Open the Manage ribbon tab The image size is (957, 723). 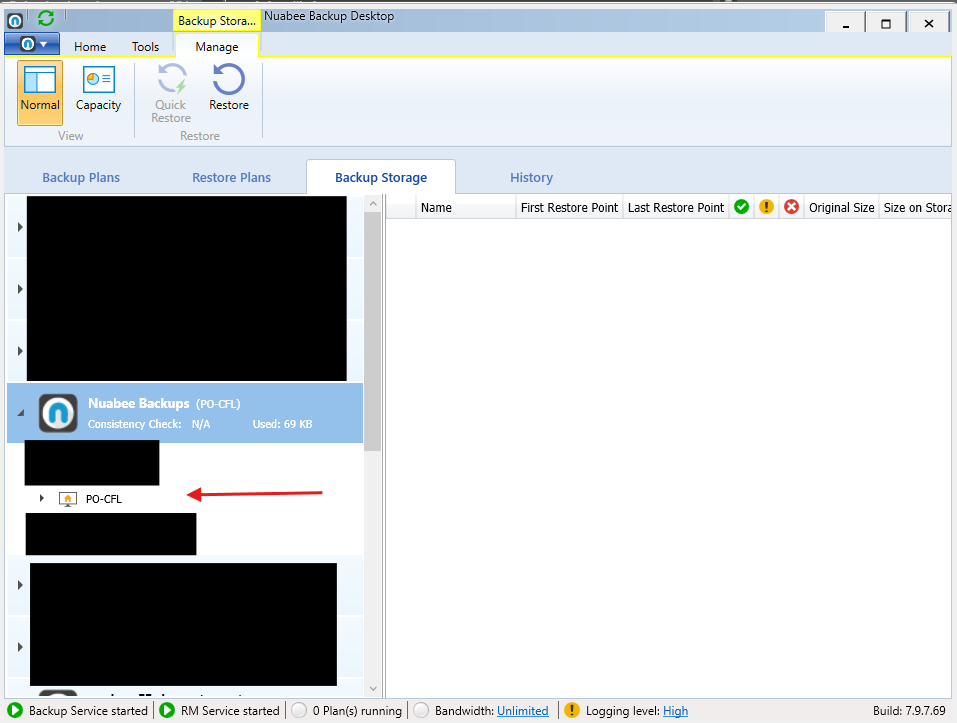pyautogui.click(x=217, y=46)
